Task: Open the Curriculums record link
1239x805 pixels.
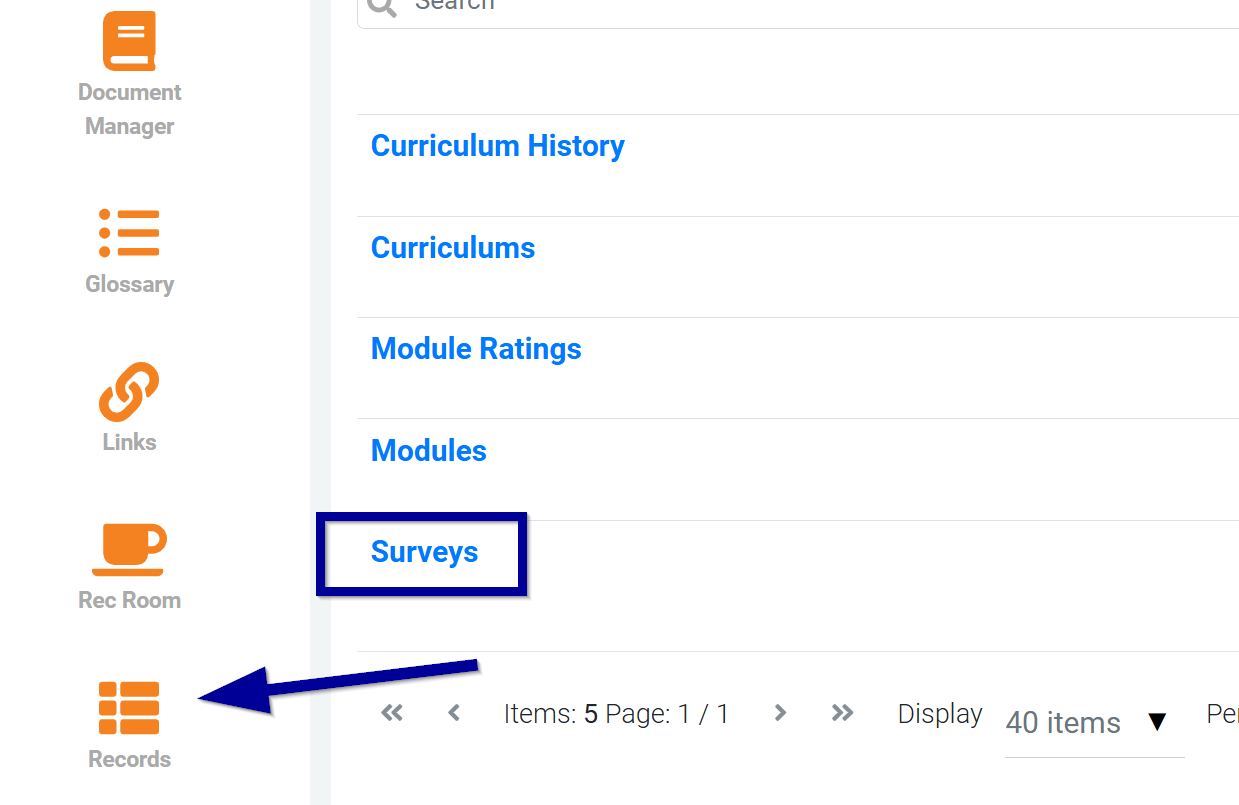Action: [453, 248]
